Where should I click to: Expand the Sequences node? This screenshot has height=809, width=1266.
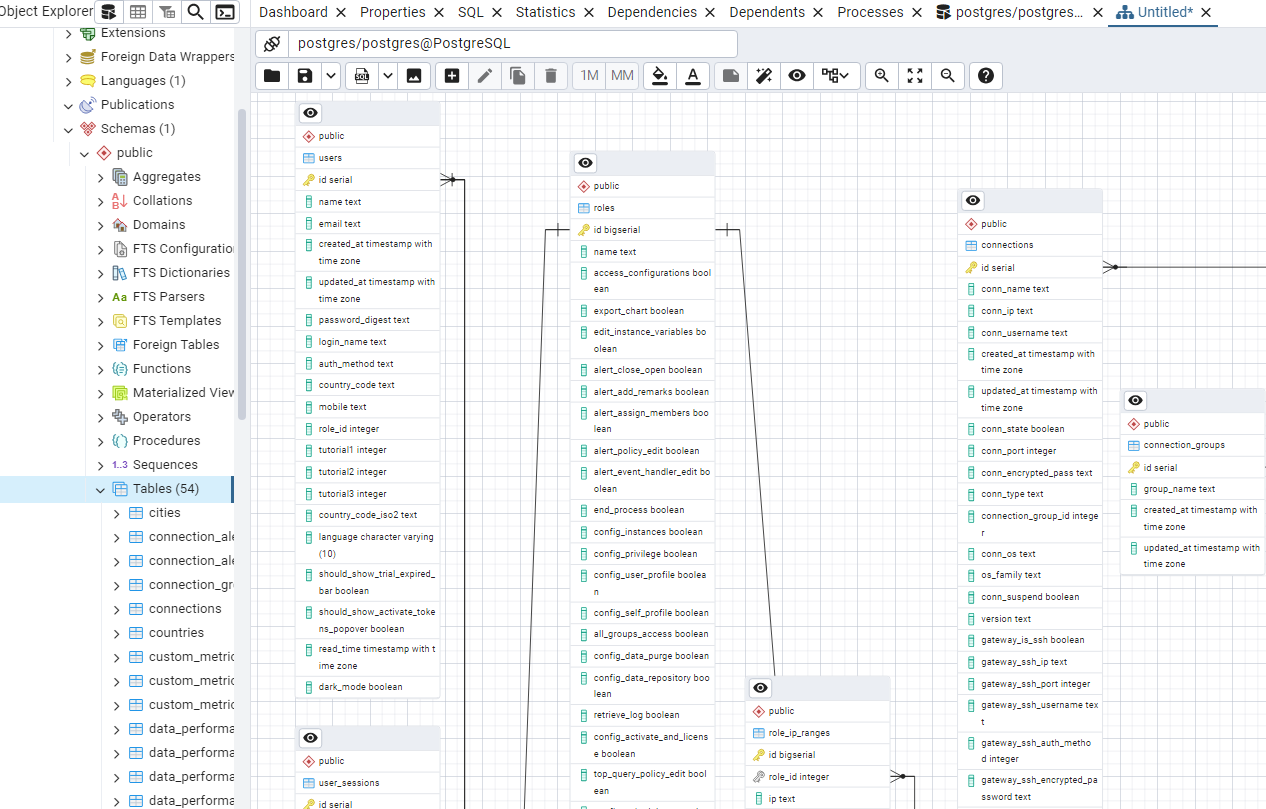pyautogui.click(x=101, y=465)
